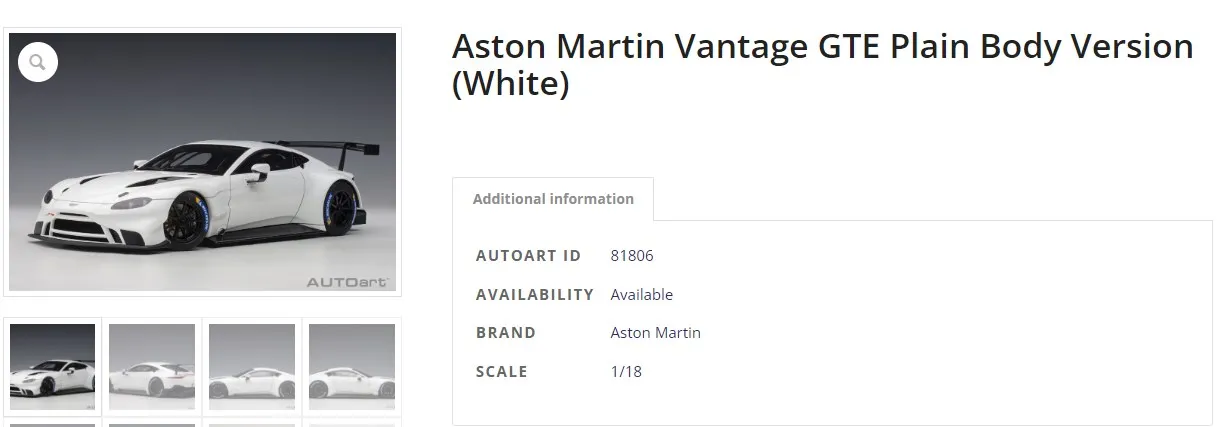Click the AVAILABILITY label
Image resolution: width=1217 pixels, height=427 pixels.
(x=535, y=295)
